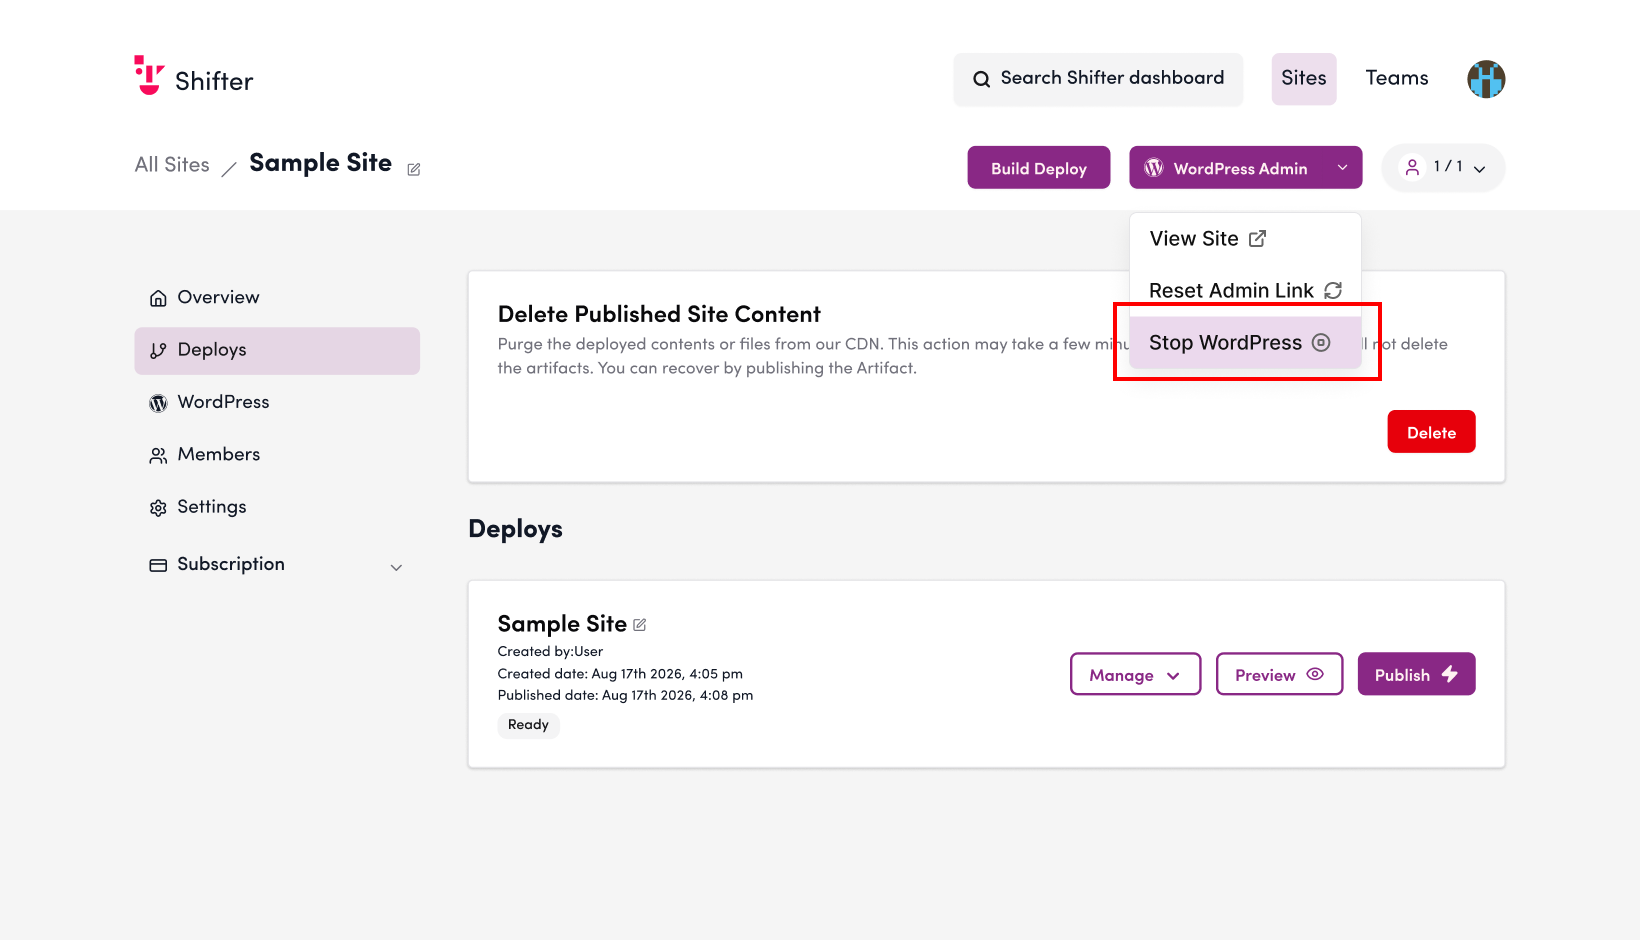1640x940 pixels.
Task: Expand the Subscription sidebar section
Action: click(396, 567)
